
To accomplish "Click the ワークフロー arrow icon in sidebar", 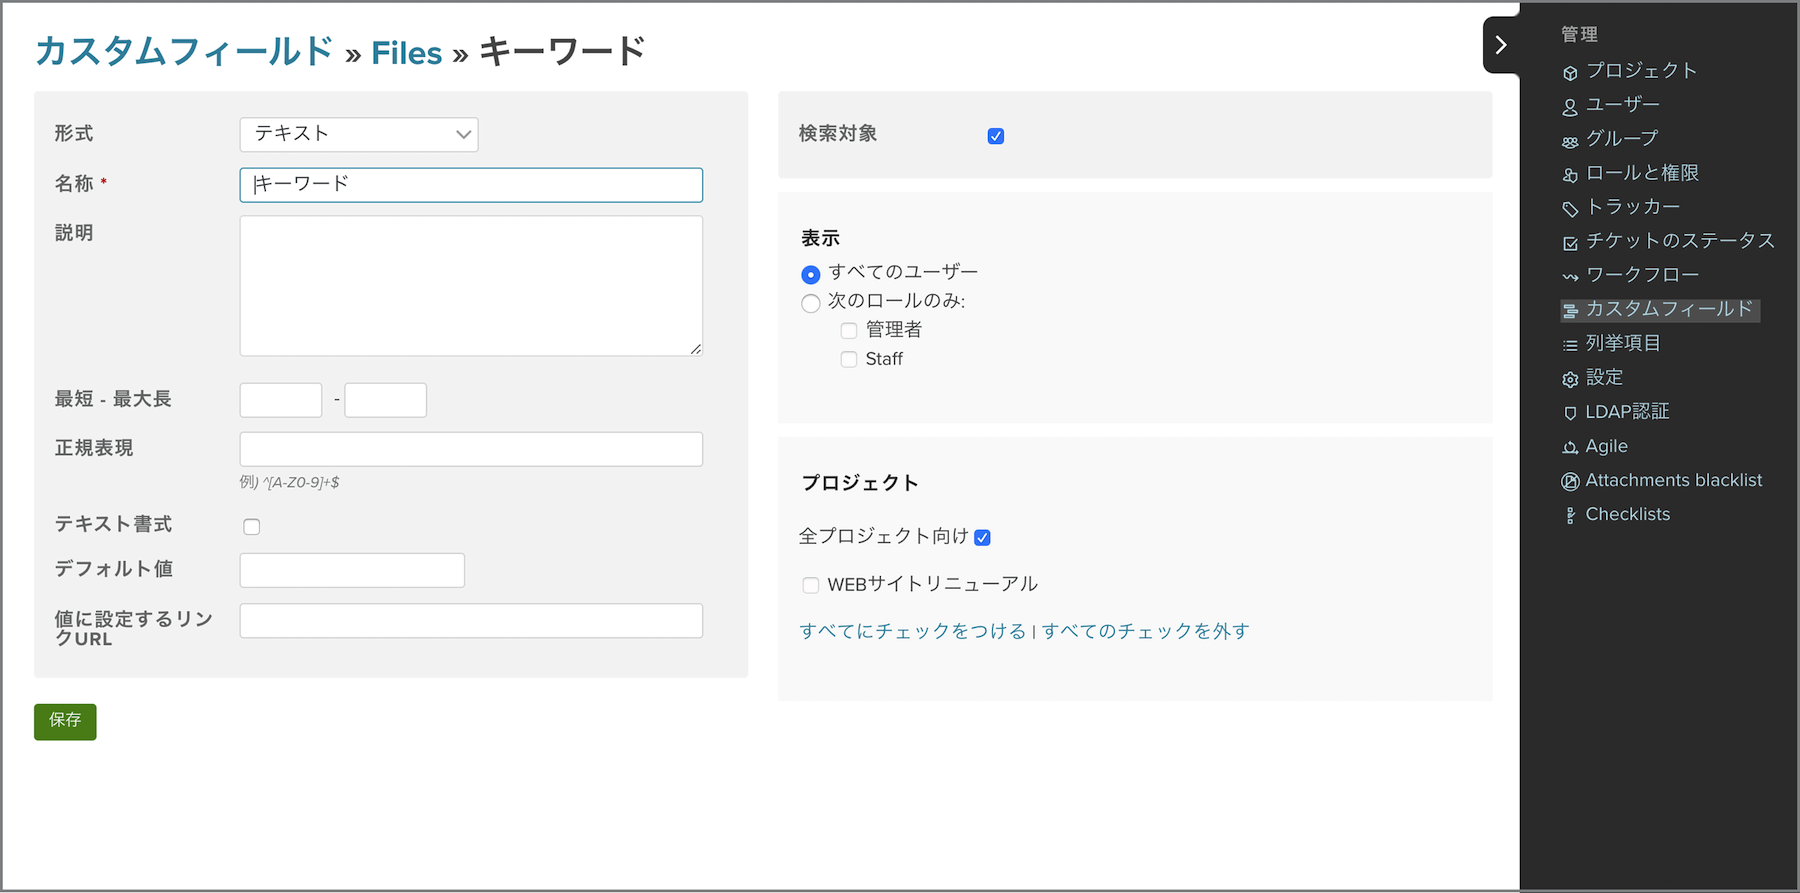I will pos(1570,277).
